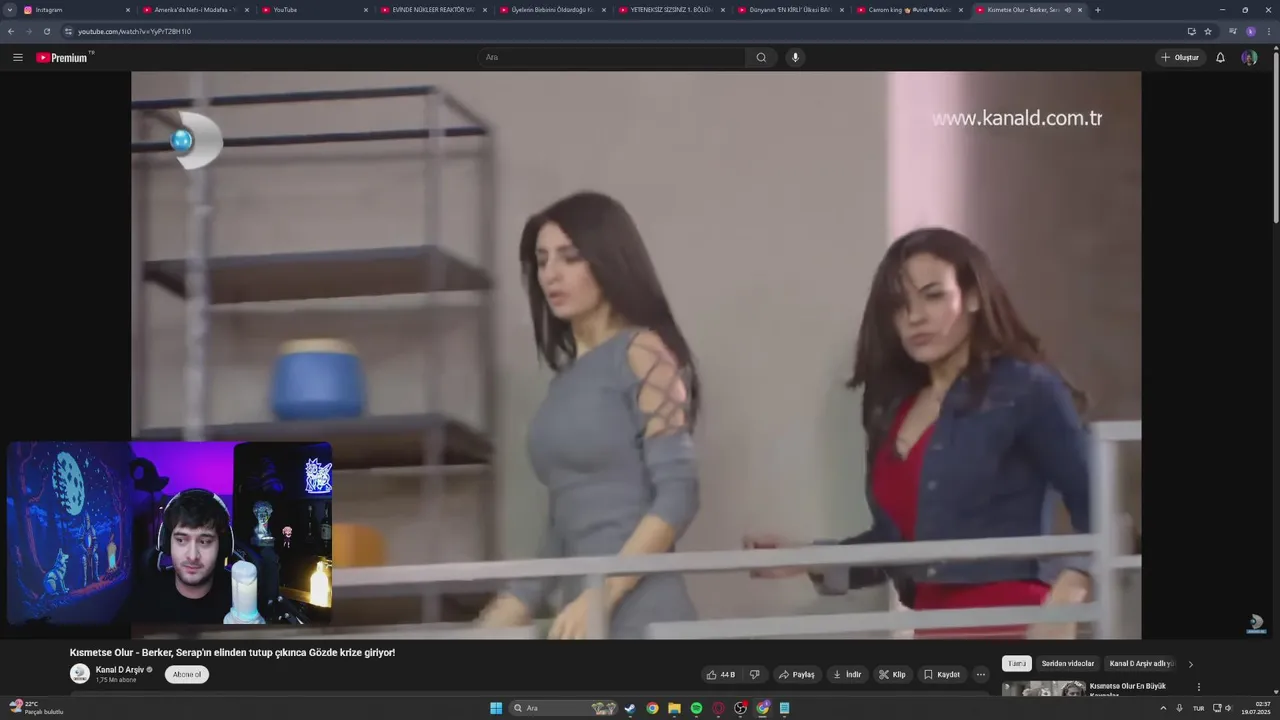Open the Kanal D Arşiv channel avatar

[80, 674]
